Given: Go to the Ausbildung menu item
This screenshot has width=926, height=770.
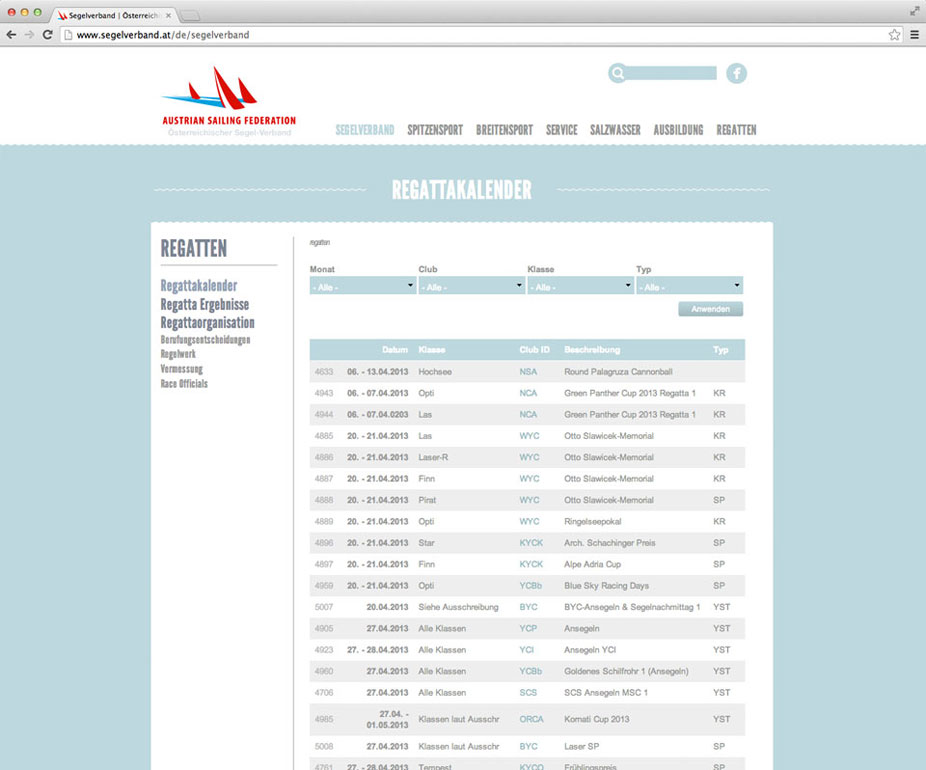Looking at the screenshot, I should [x=678, y=130].
